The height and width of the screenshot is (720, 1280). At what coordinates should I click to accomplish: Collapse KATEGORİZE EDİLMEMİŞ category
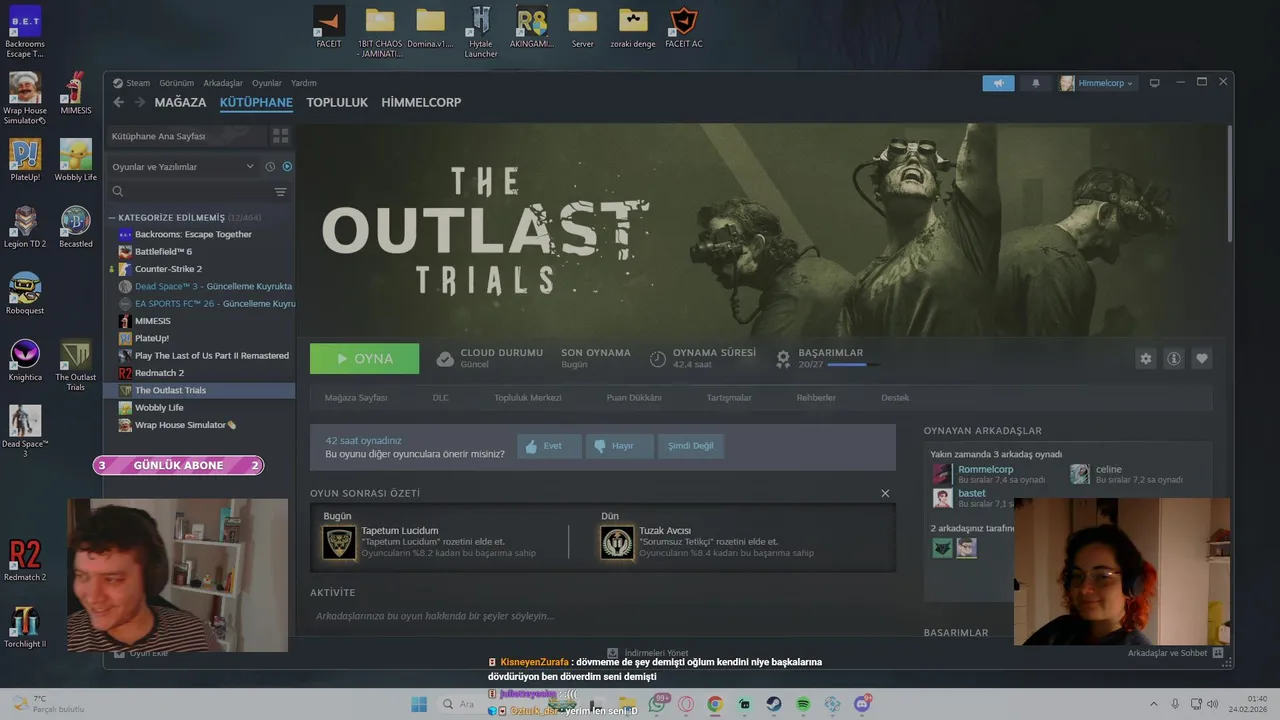(x=112, y=217)
